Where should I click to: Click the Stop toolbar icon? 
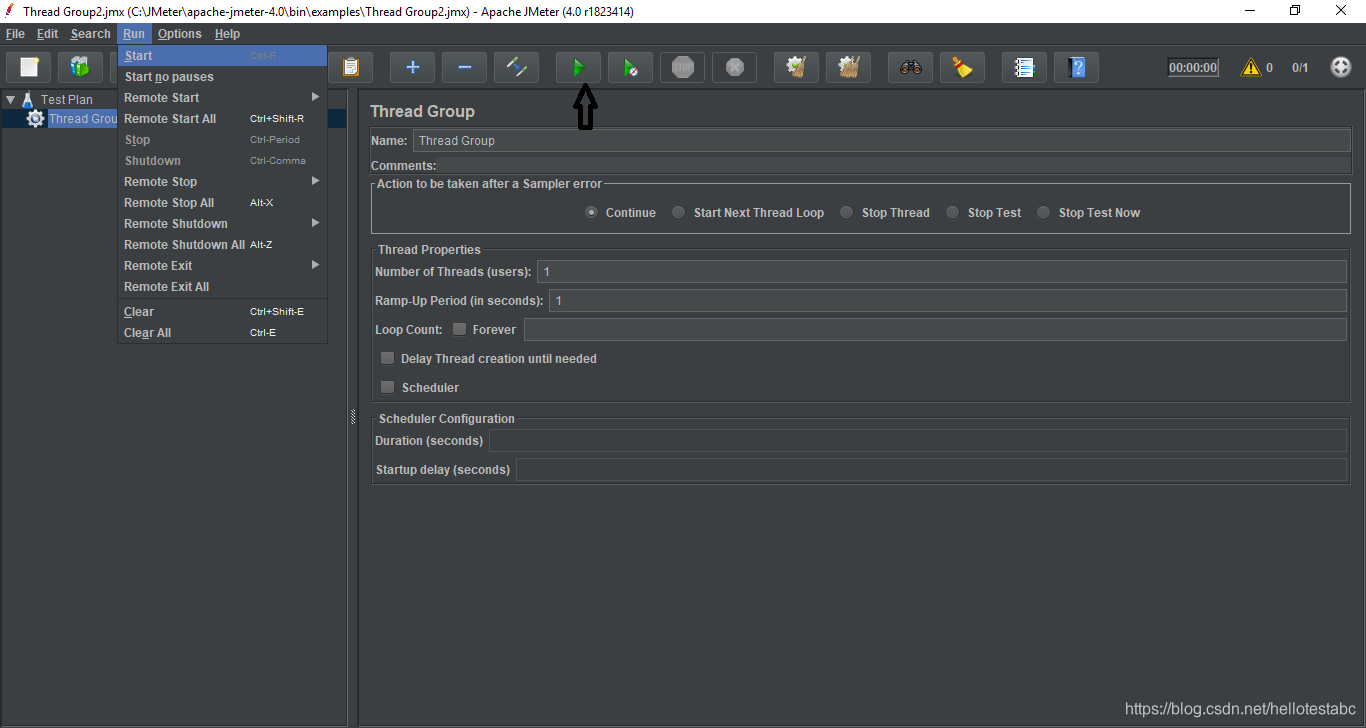point(682,68)
